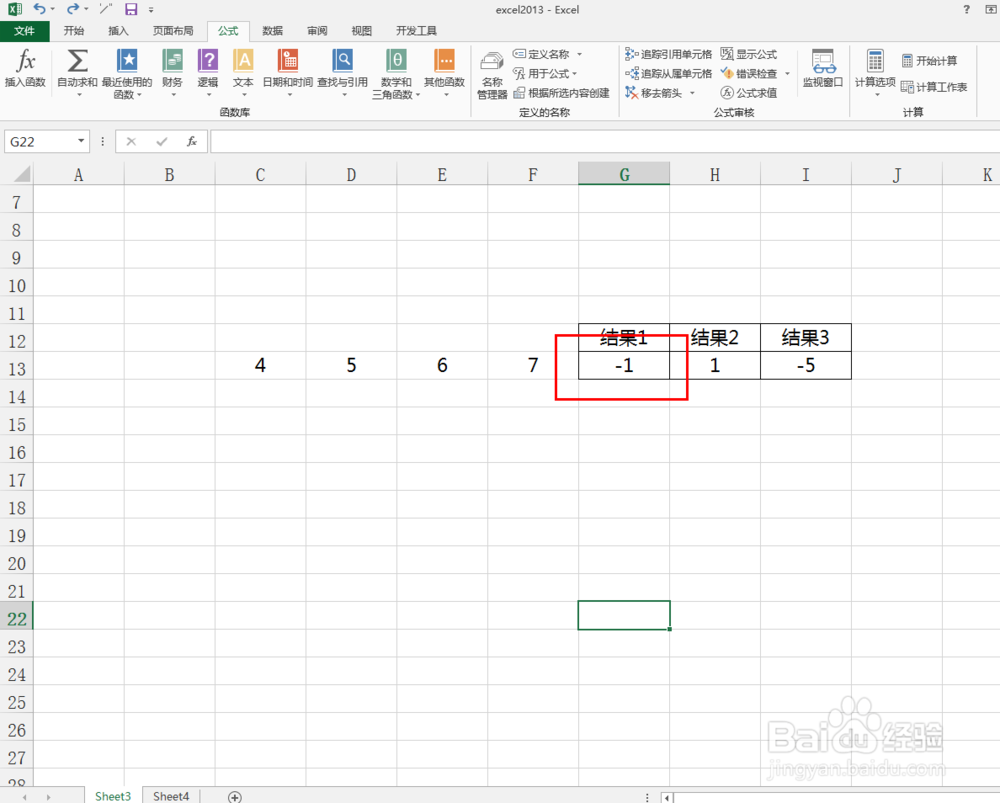The image size is (1000, 803).
Task: Click the Trace Precedents icon
Action: pos(668,54)
